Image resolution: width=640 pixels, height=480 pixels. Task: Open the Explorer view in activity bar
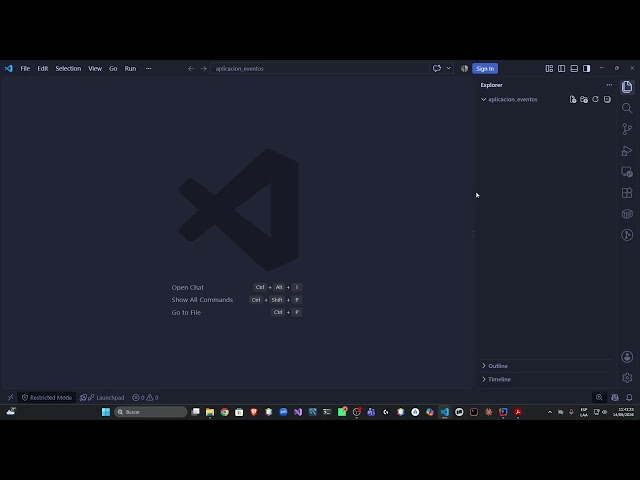click(x=627, y=87)
